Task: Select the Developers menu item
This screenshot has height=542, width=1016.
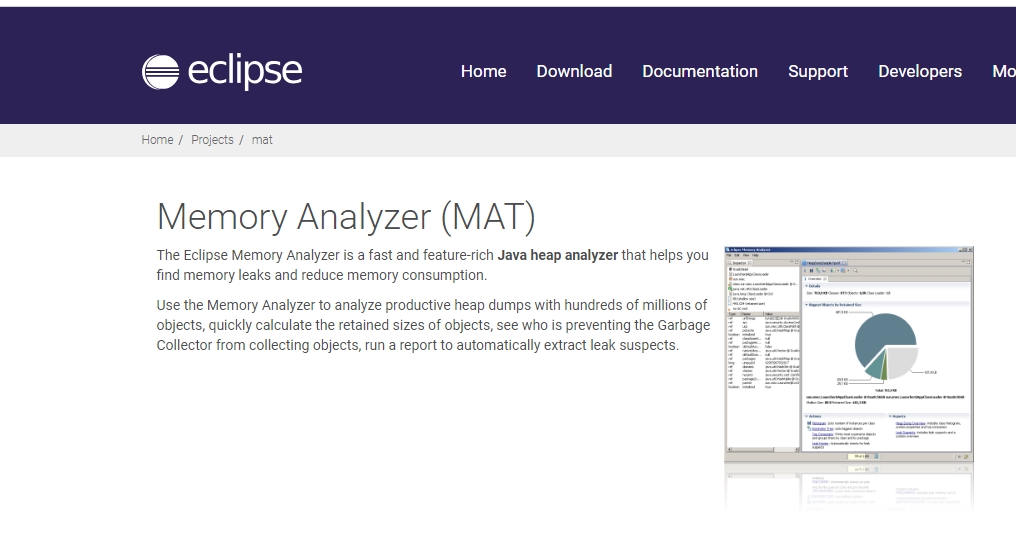Action: coord(919,71)
